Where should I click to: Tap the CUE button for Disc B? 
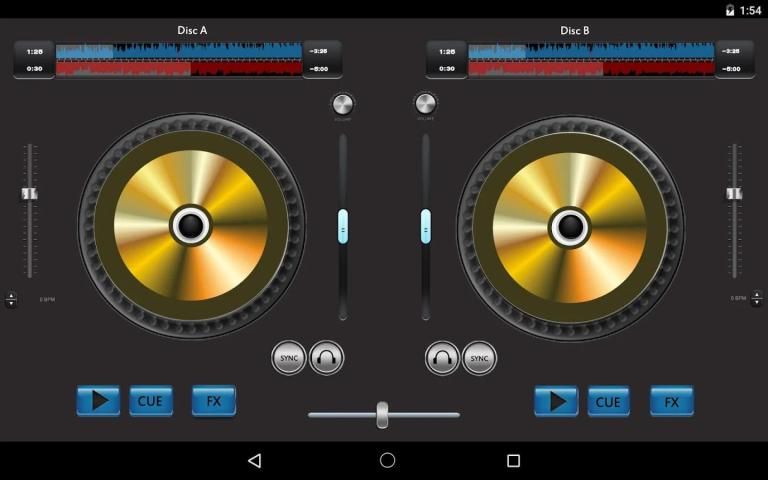(x=608, y=401)
